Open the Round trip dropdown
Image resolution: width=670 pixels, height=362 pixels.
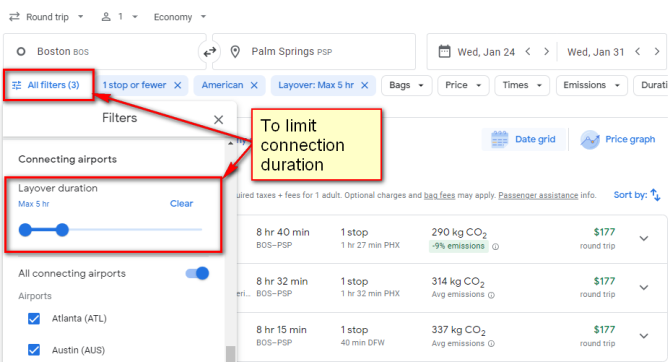tap(46, 17)
